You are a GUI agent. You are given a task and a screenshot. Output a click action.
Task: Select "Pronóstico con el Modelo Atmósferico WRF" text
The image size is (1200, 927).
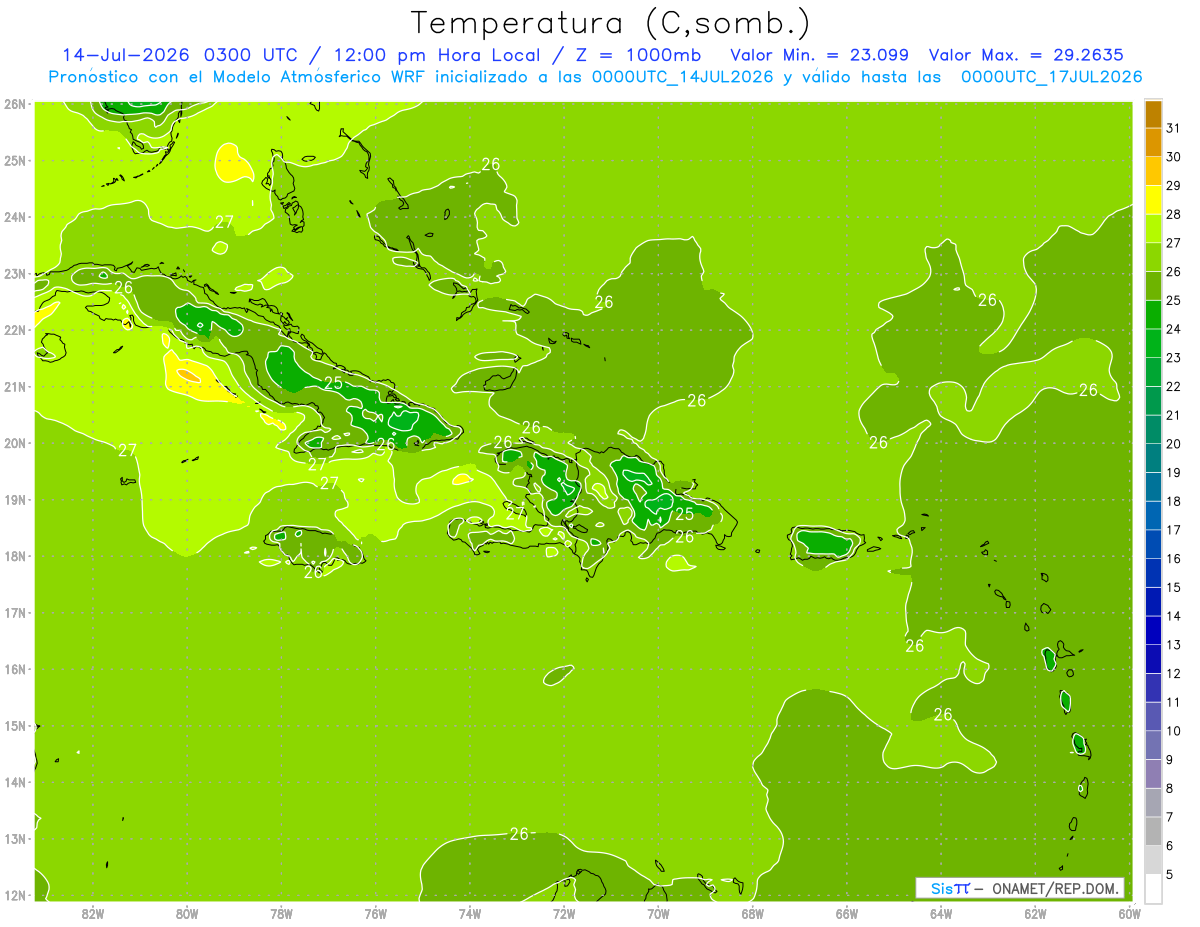(236, 77)
